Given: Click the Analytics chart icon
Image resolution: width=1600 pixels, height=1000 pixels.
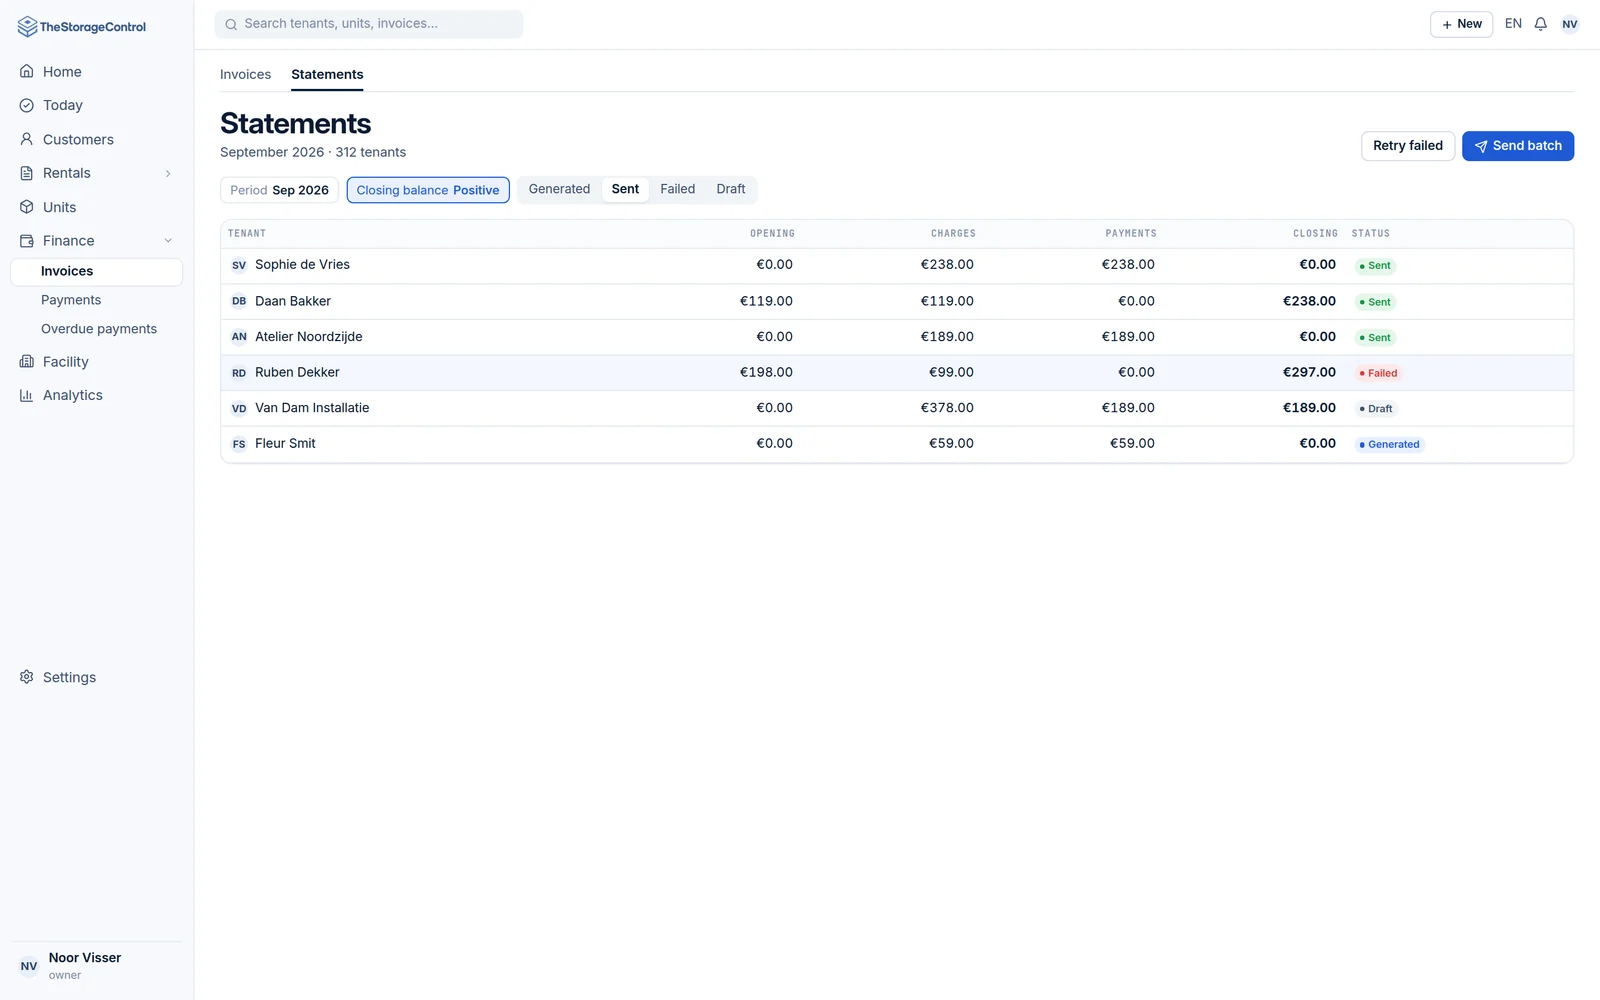Looking at the screenshot, I should click(x=27, y=395).
